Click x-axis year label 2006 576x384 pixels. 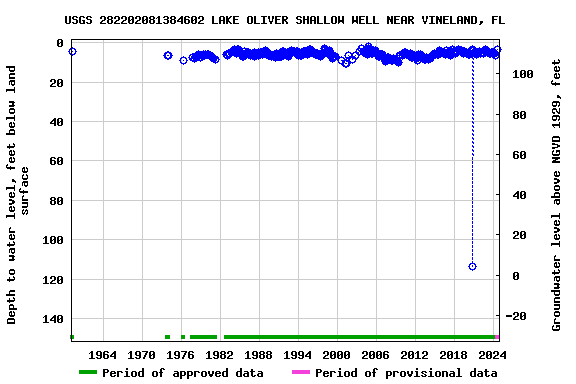point(375,355)
